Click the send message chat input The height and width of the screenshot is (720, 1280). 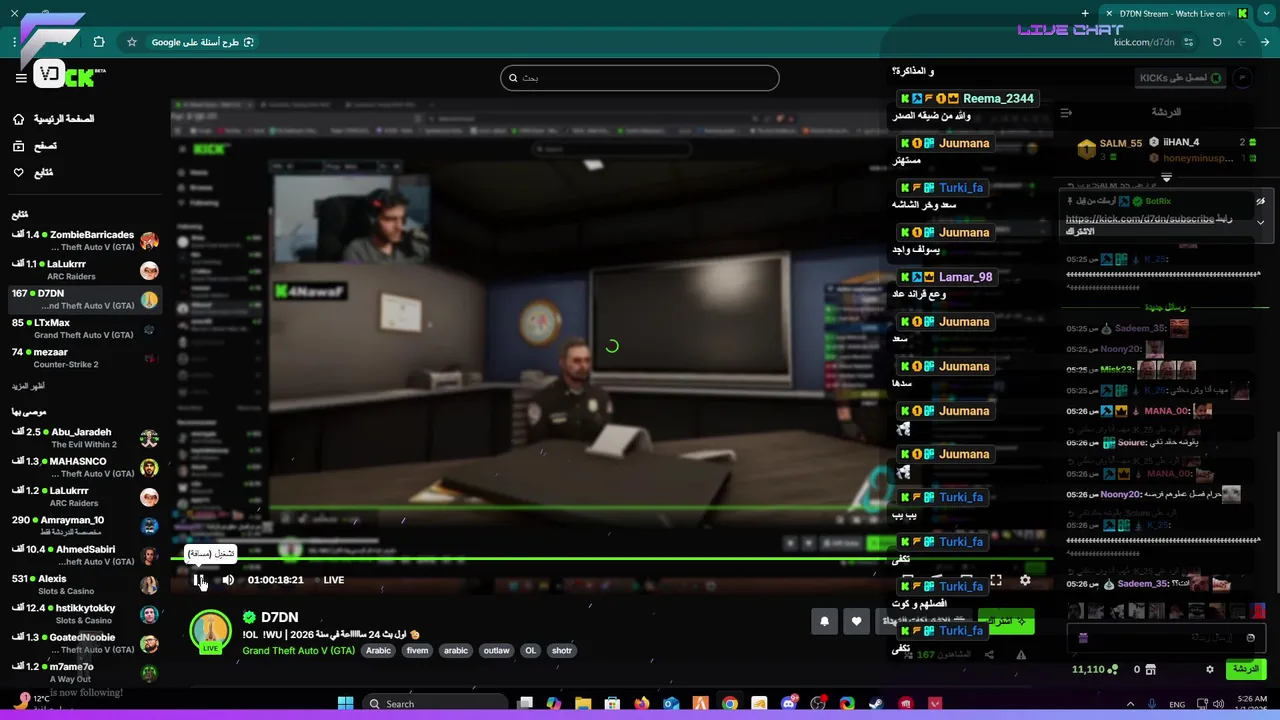point(1167,637)
